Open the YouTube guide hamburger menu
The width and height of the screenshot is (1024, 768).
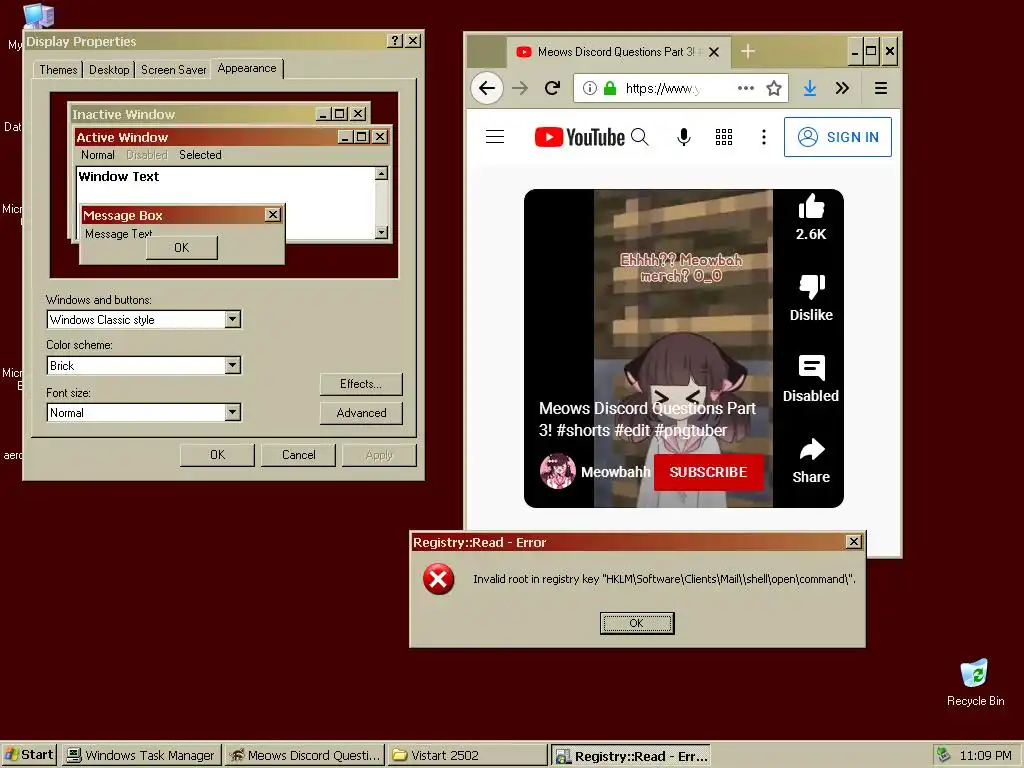coord(495,136)
